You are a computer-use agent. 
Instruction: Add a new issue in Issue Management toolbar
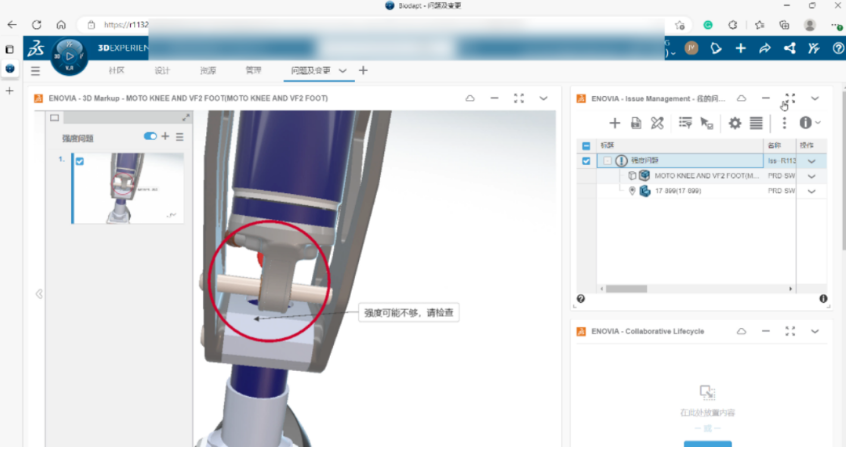pos(615,123)
